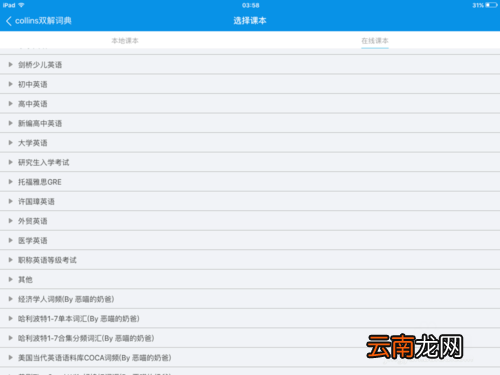Viewport: 500px width, 375px height.
Task: Select the 初中英语 row text
Action: point(33,84)
